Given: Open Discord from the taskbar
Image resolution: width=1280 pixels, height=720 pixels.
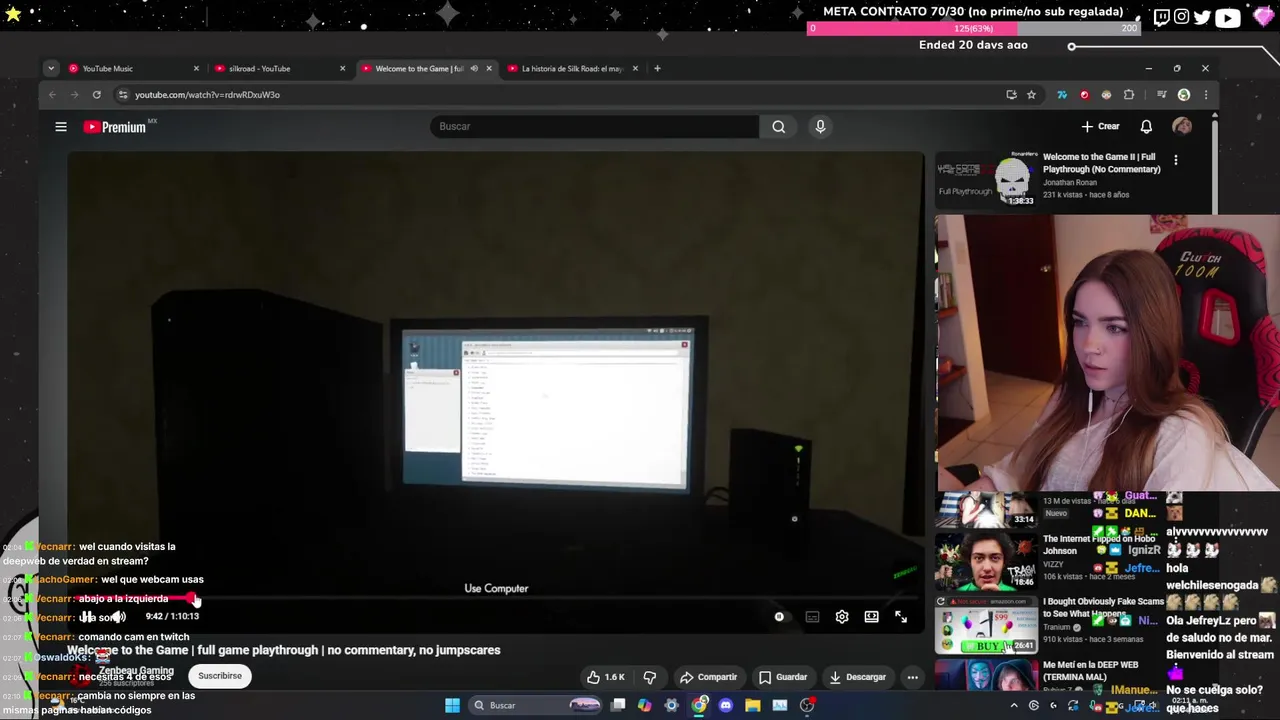Looking at the screenshot, I should 726,705.
